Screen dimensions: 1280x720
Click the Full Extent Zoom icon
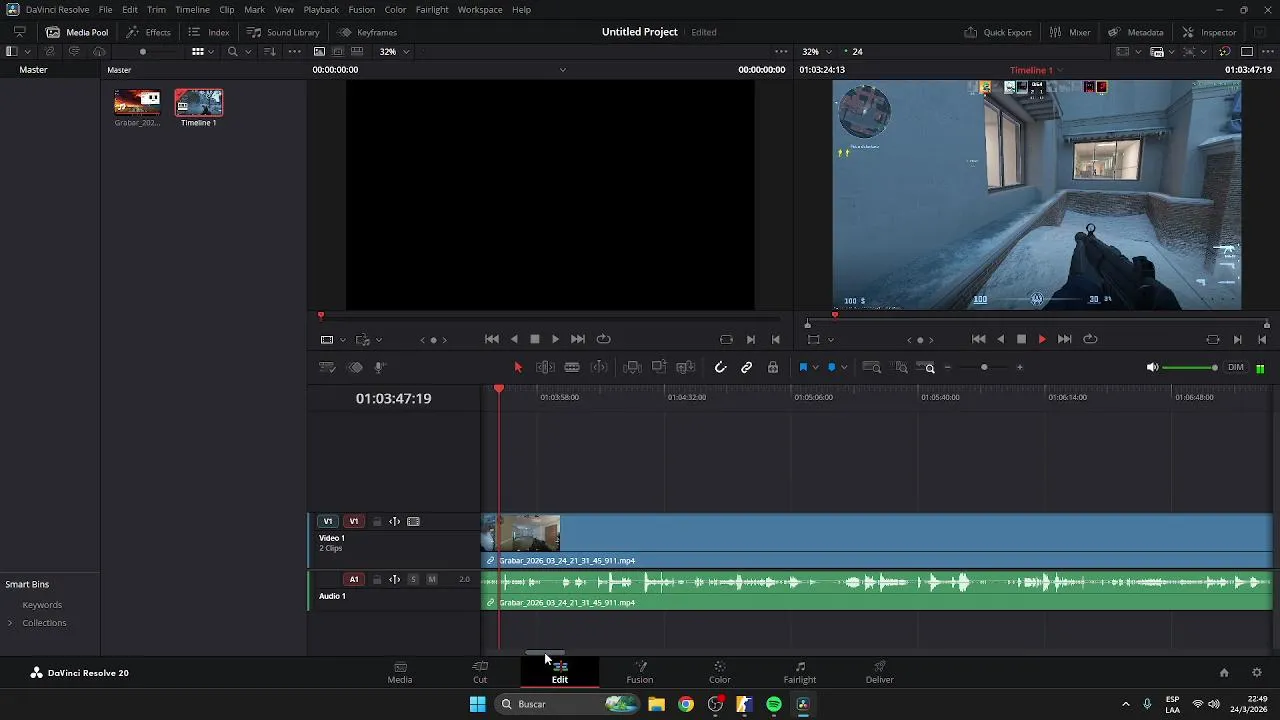coord(872,367)
